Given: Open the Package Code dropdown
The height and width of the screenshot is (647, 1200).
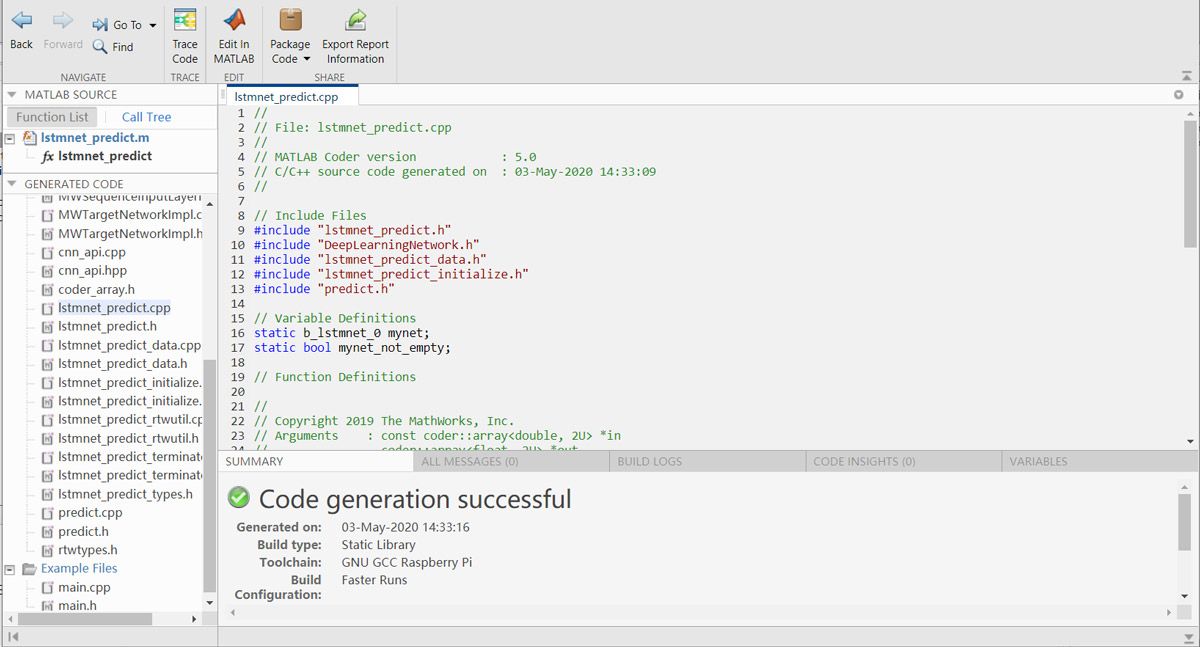Looking at the screenshot, I should [290, 52].
